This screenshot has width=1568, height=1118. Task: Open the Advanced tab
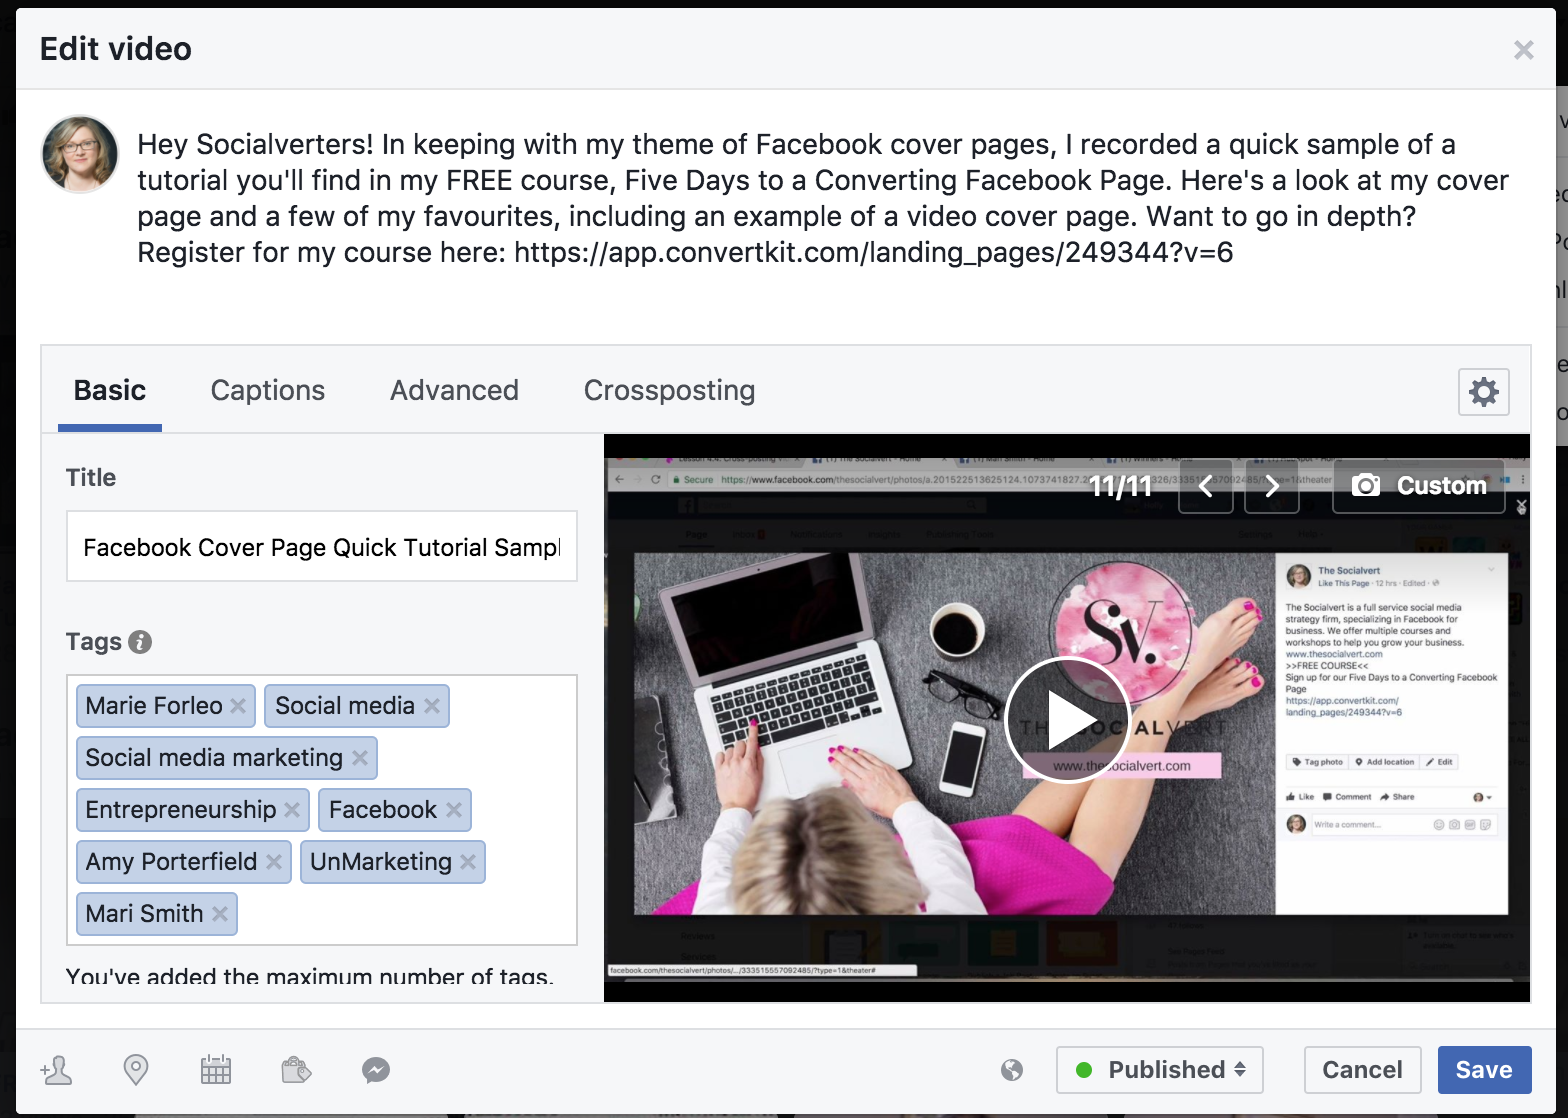(454, 391)
